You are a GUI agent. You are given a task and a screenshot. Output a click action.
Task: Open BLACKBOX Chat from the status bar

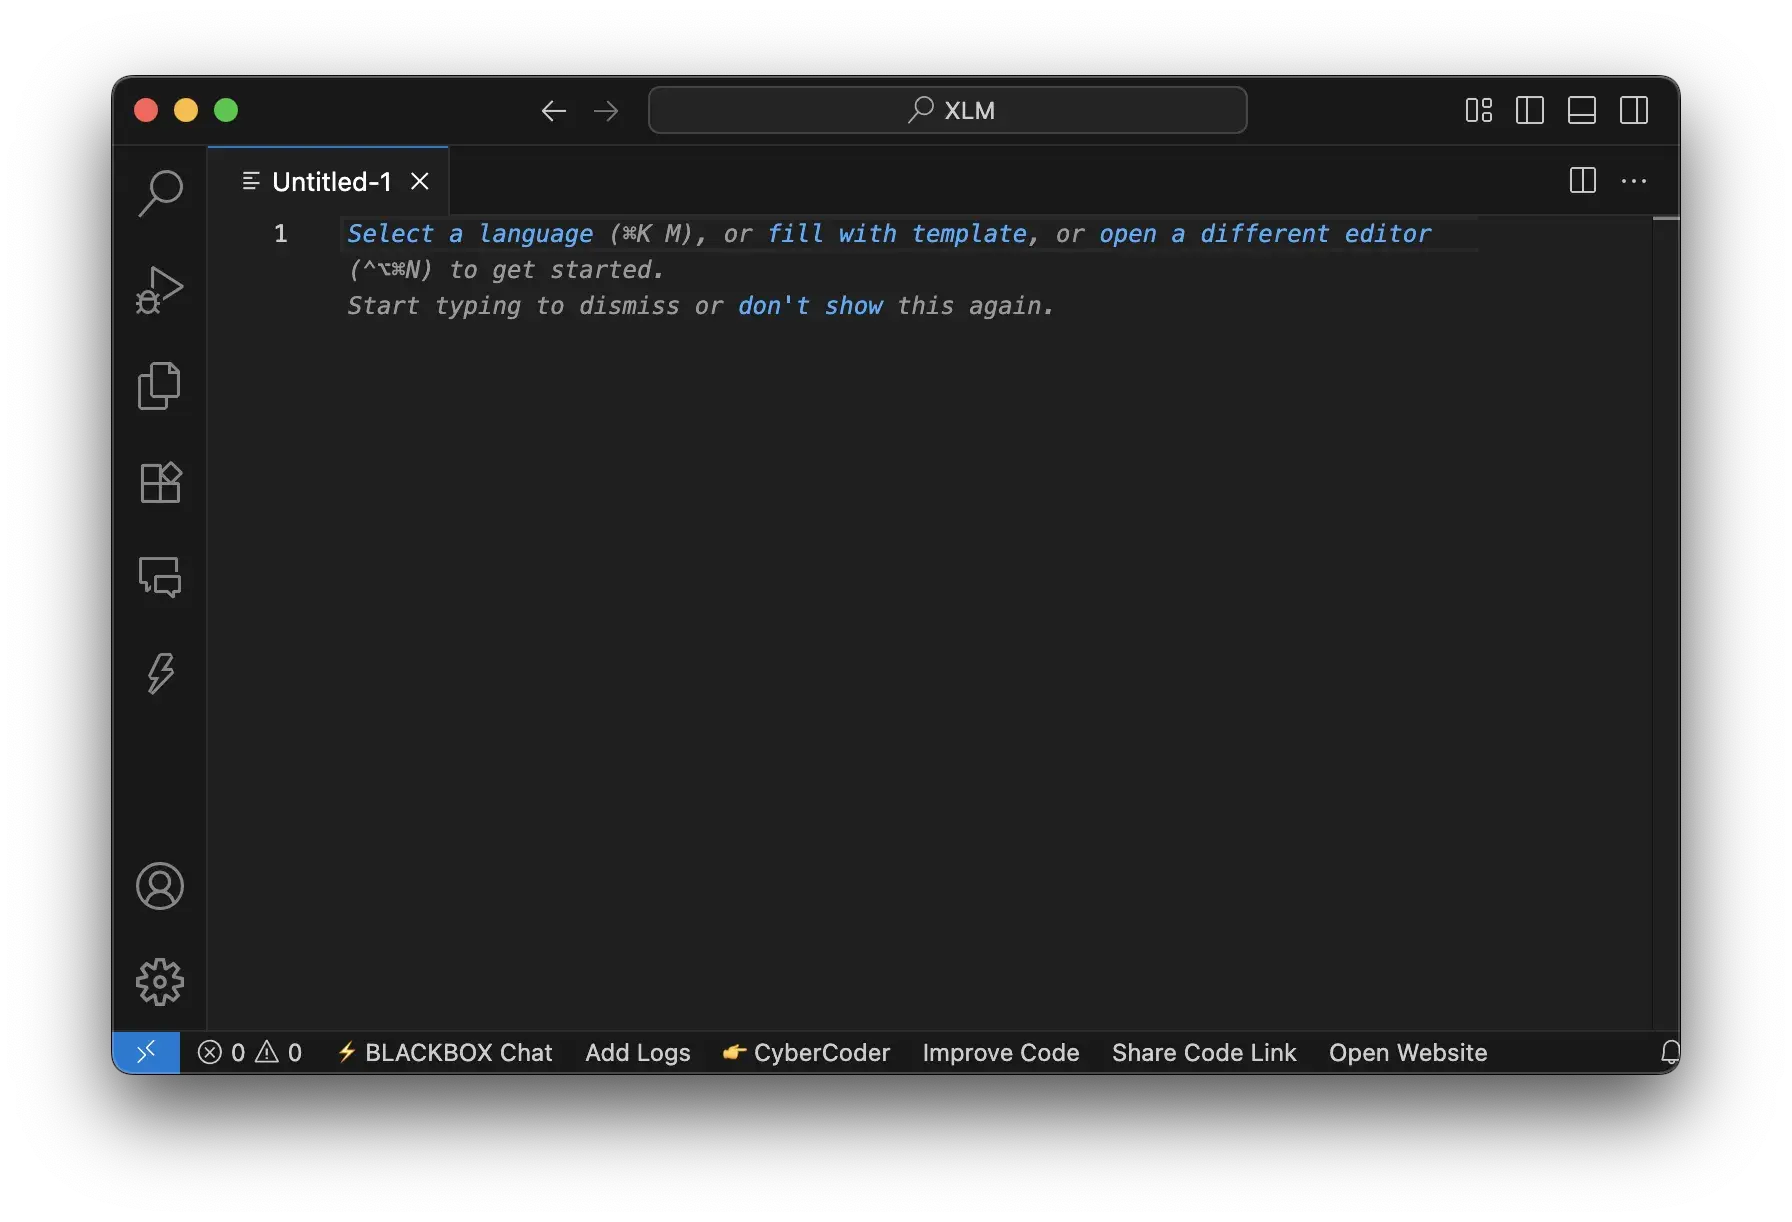[x=445, y=1052]
